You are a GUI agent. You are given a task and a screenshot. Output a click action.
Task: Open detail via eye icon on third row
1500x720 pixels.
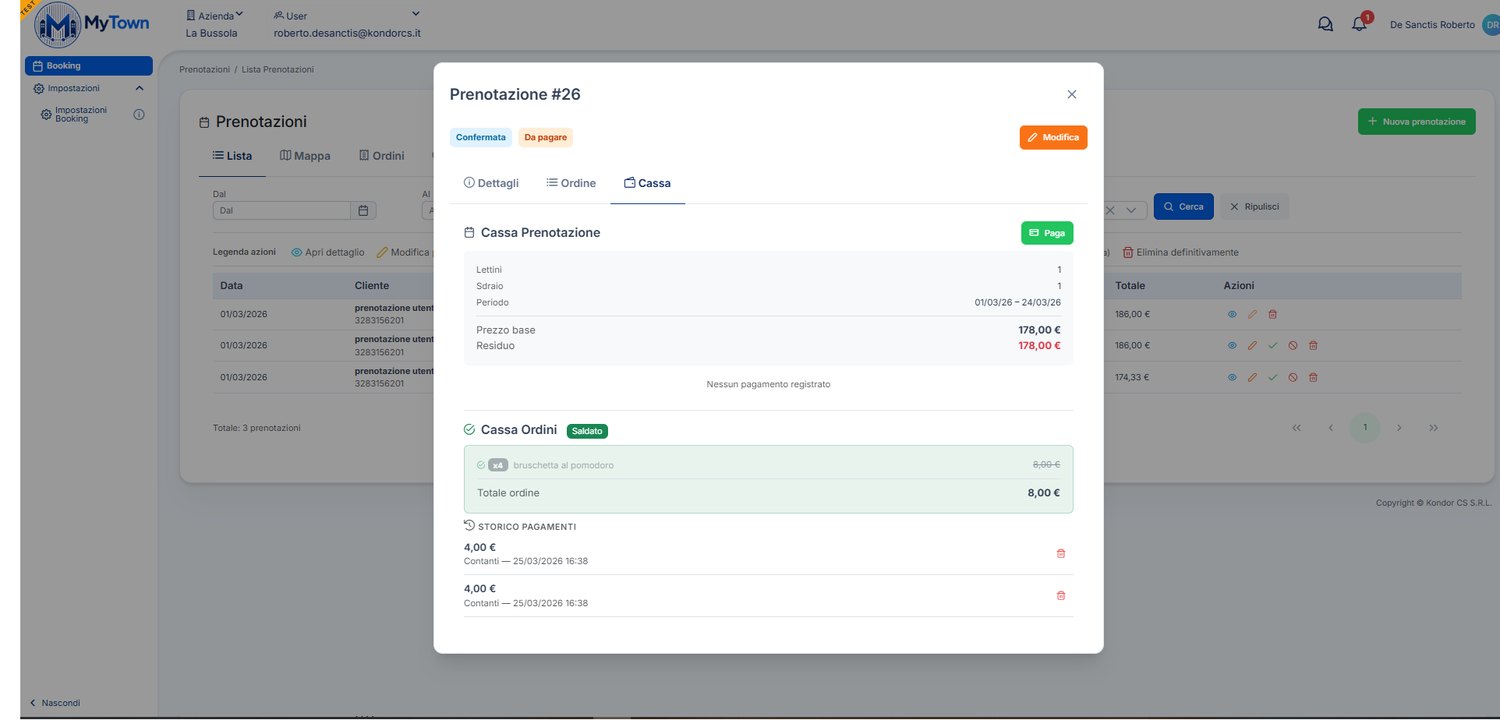[1232, 377]
